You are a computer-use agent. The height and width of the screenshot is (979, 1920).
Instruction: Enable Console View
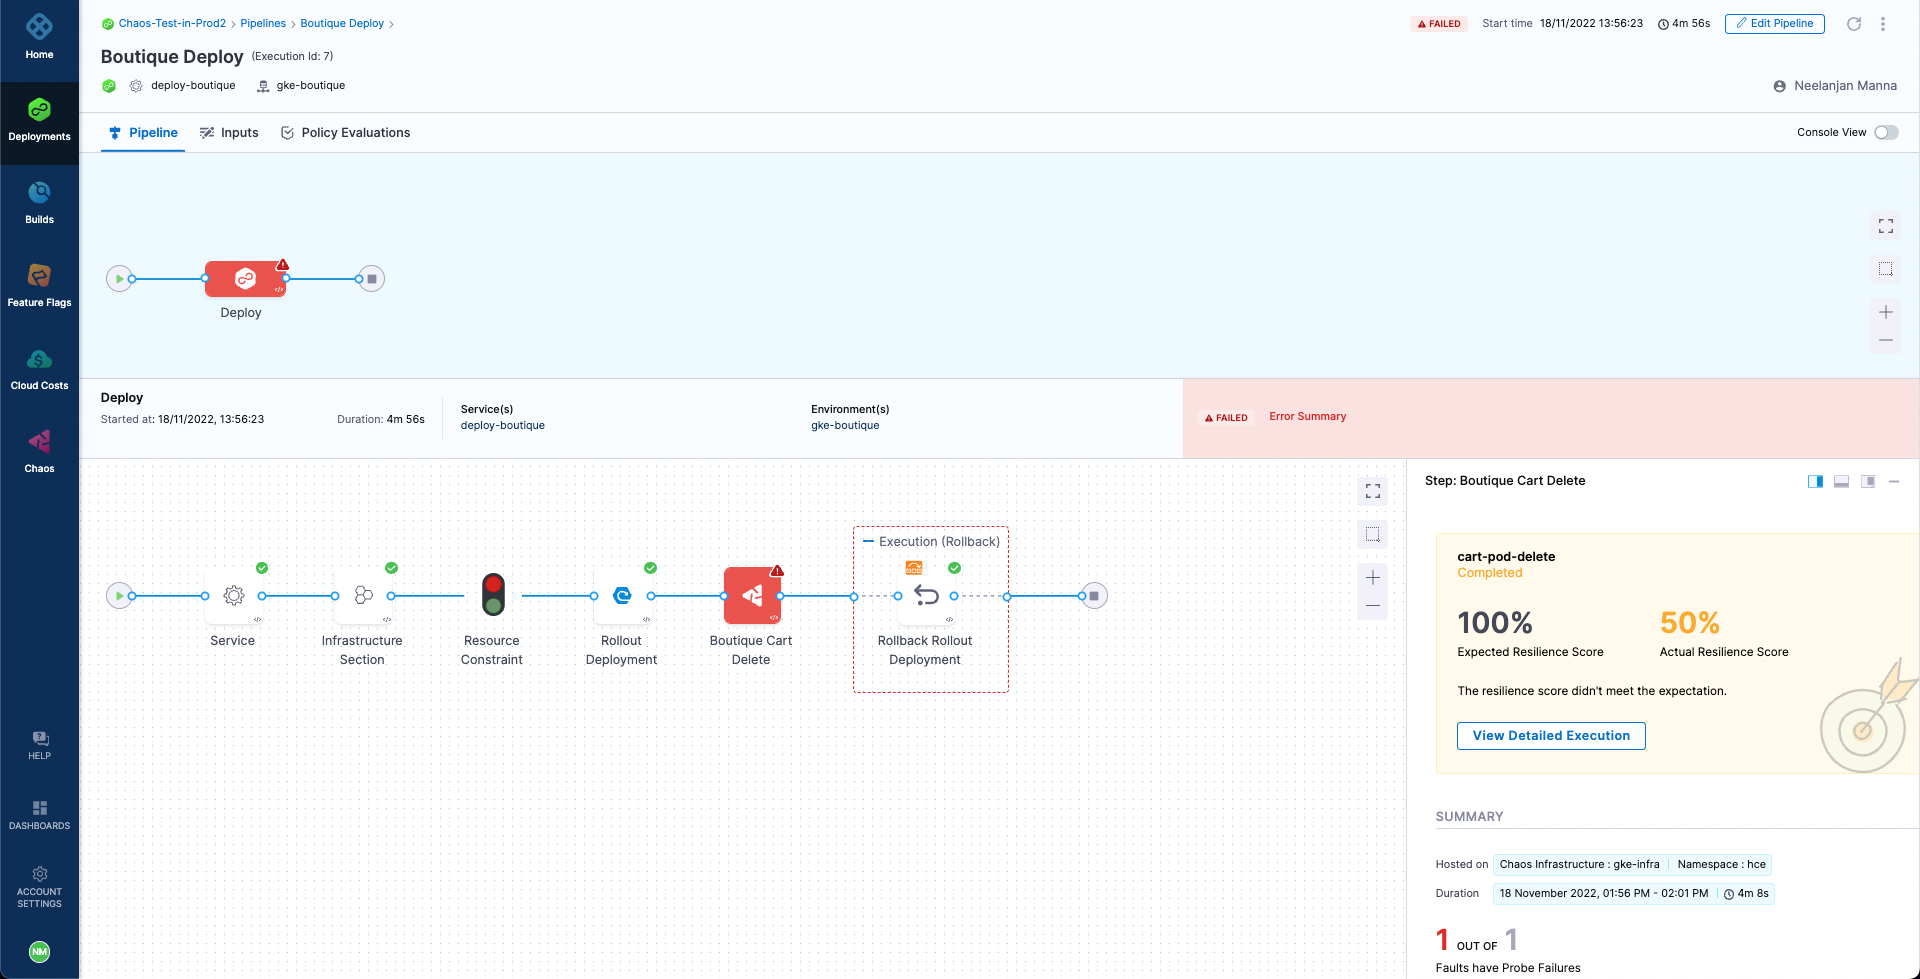[x=1887, y=132]
